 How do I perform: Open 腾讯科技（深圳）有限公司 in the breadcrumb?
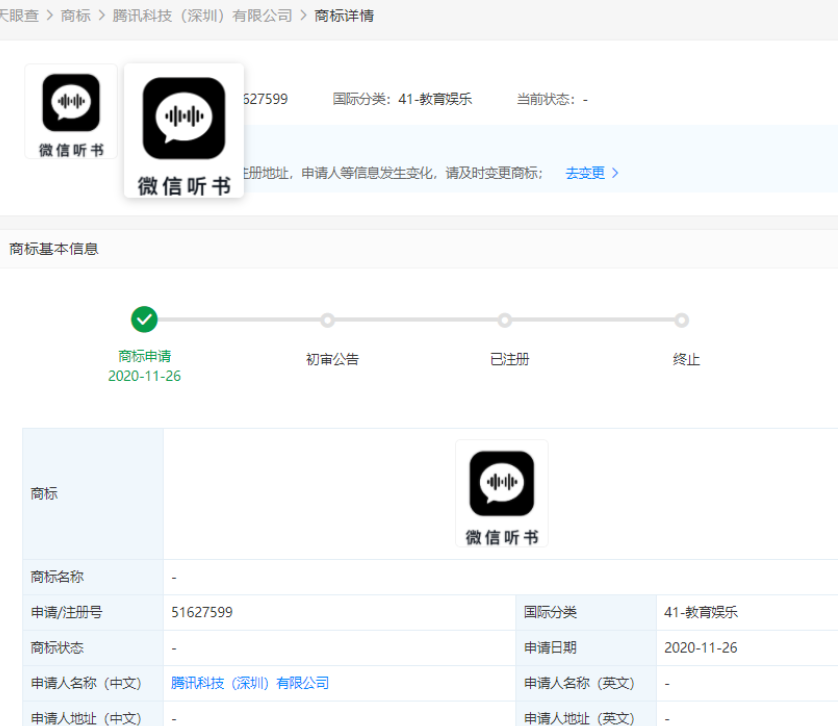pos(203,16)
